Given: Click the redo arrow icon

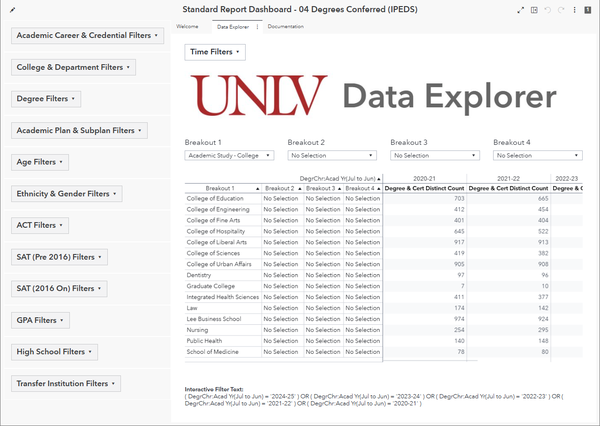Looking at the screenshot, I should [x=561, y=10].
